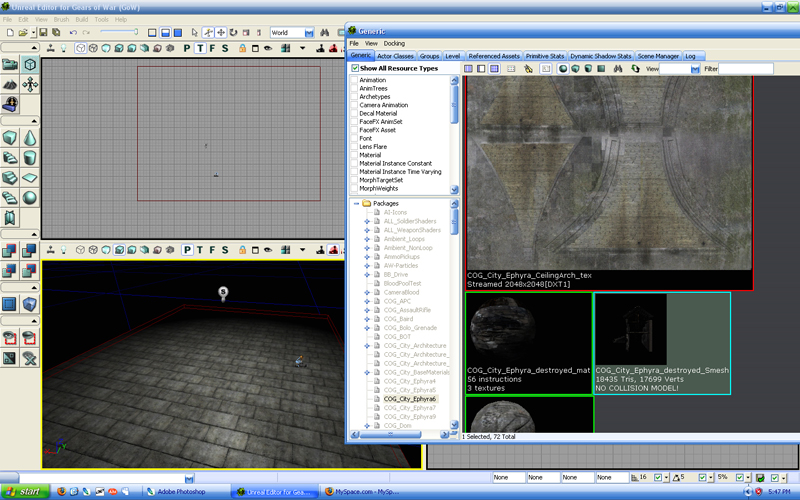Image resolution: width=800 pixels, height=500 pixels.
Task: Expand the COG_Baird package node
Action: click(x=367, y=319)
